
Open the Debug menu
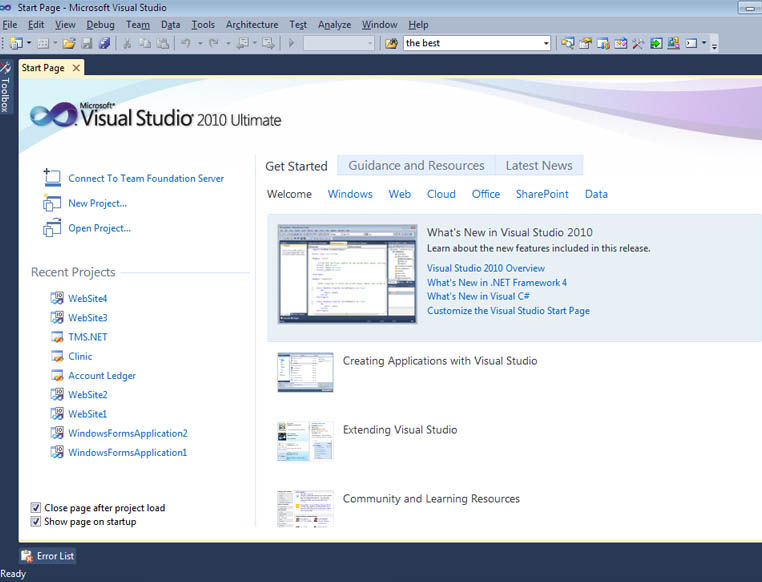pos(101,25)
